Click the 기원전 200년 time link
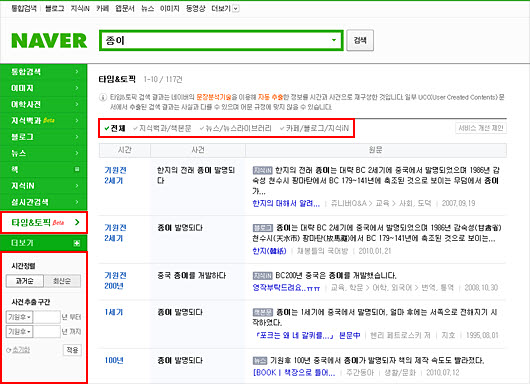This screenshot has width=530, height=384. point(115,281)
